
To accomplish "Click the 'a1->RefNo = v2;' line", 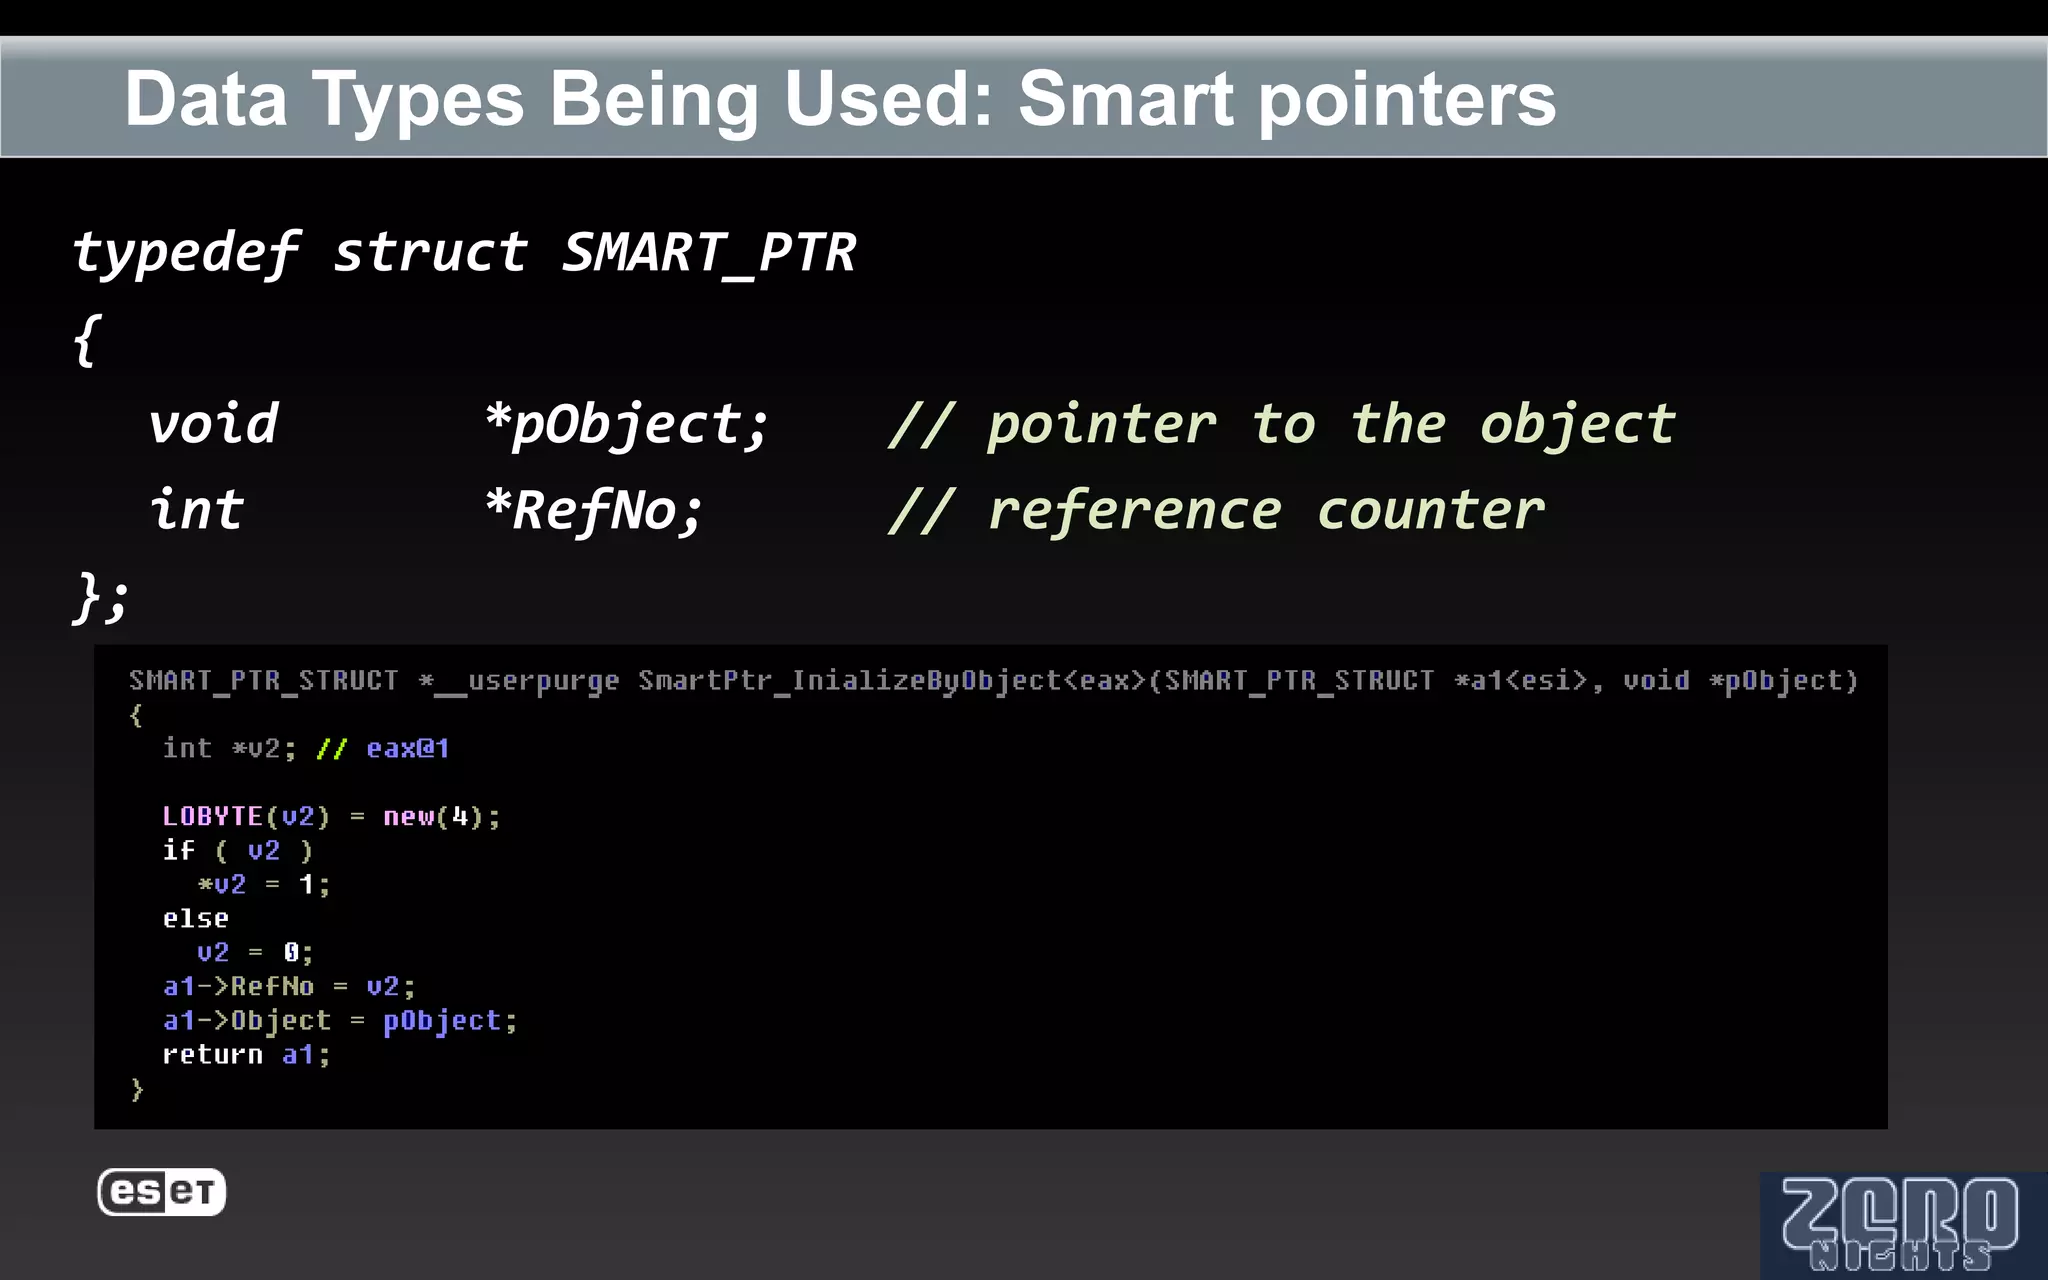I will tap(289, 986).
